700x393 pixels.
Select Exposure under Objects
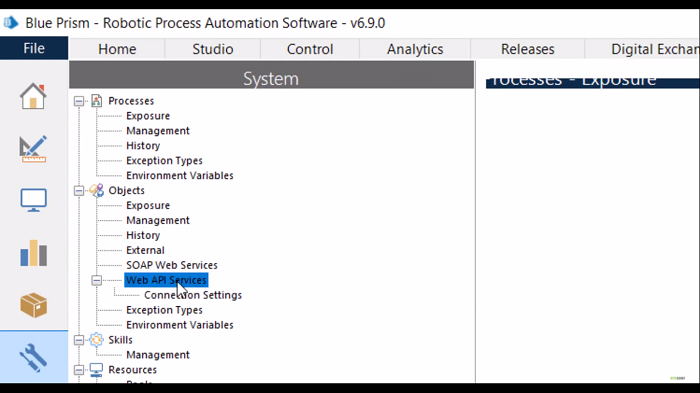point(148,205)
